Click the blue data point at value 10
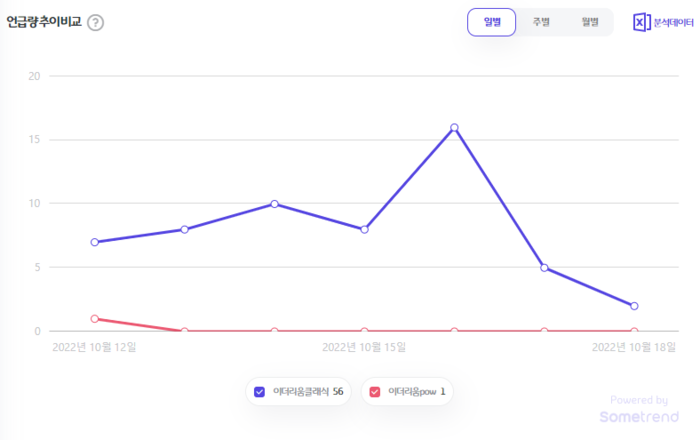 (x=275, y=204)
